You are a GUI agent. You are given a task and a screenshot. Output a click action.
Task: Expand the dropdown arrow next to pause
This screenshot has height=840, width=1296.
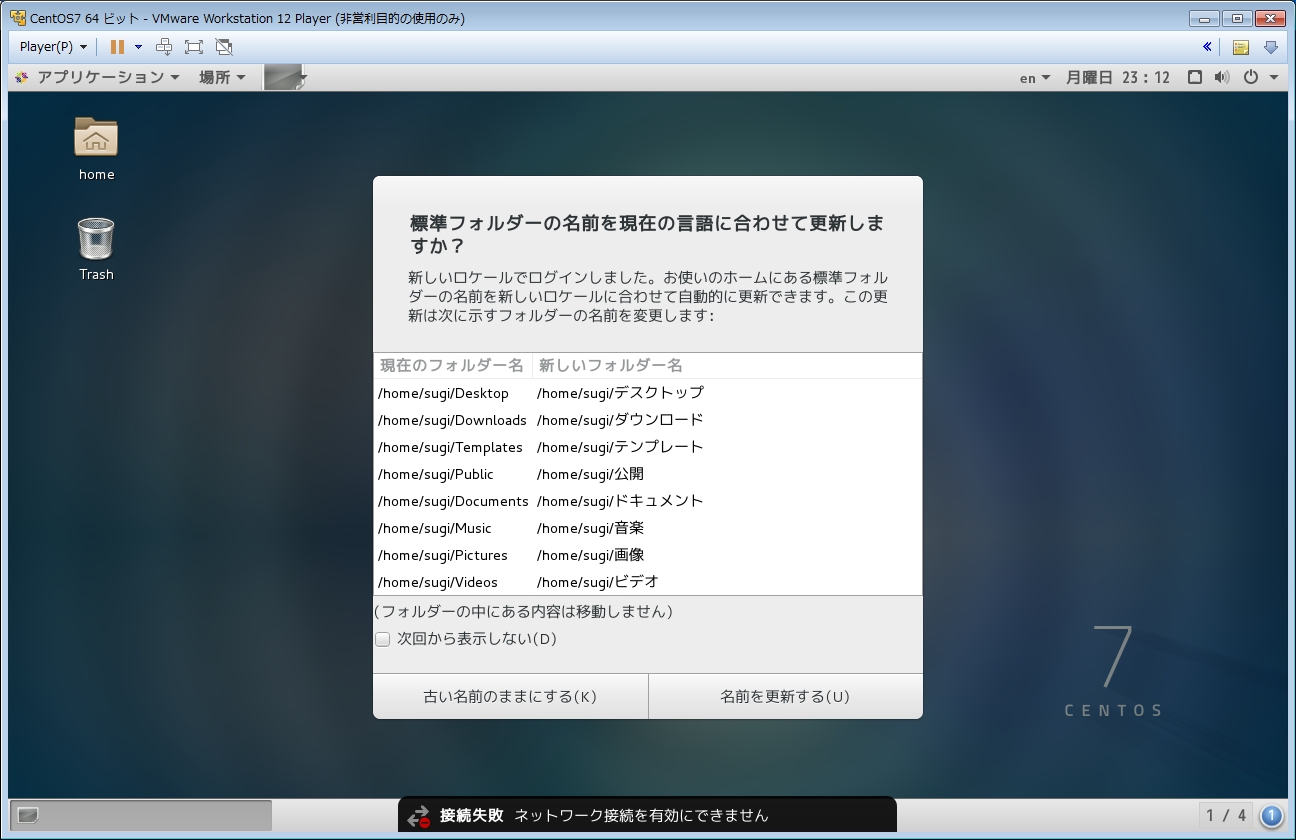(x=138, y=47)
